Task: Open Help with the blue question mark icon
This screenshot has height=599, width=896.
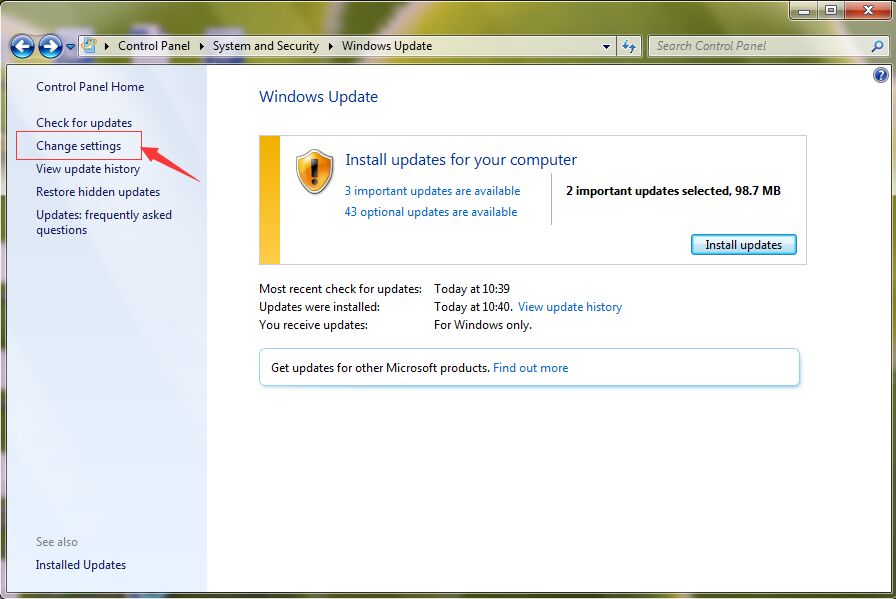Action: click(x=880, y=75)
